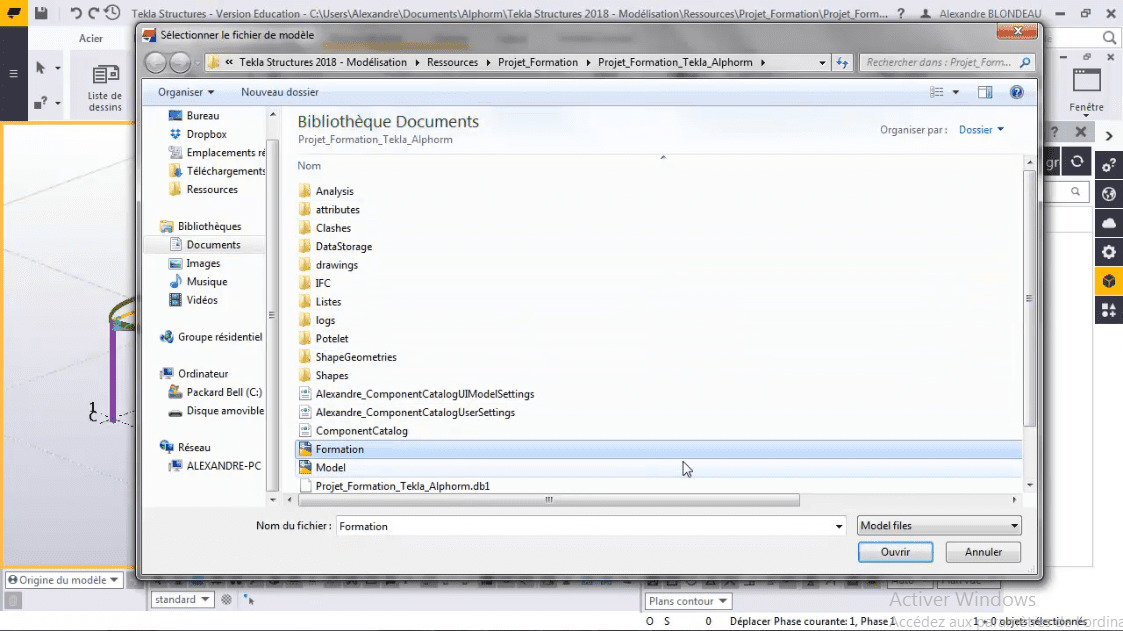Select the drawings folder
1123x631 pixels.
337,265
